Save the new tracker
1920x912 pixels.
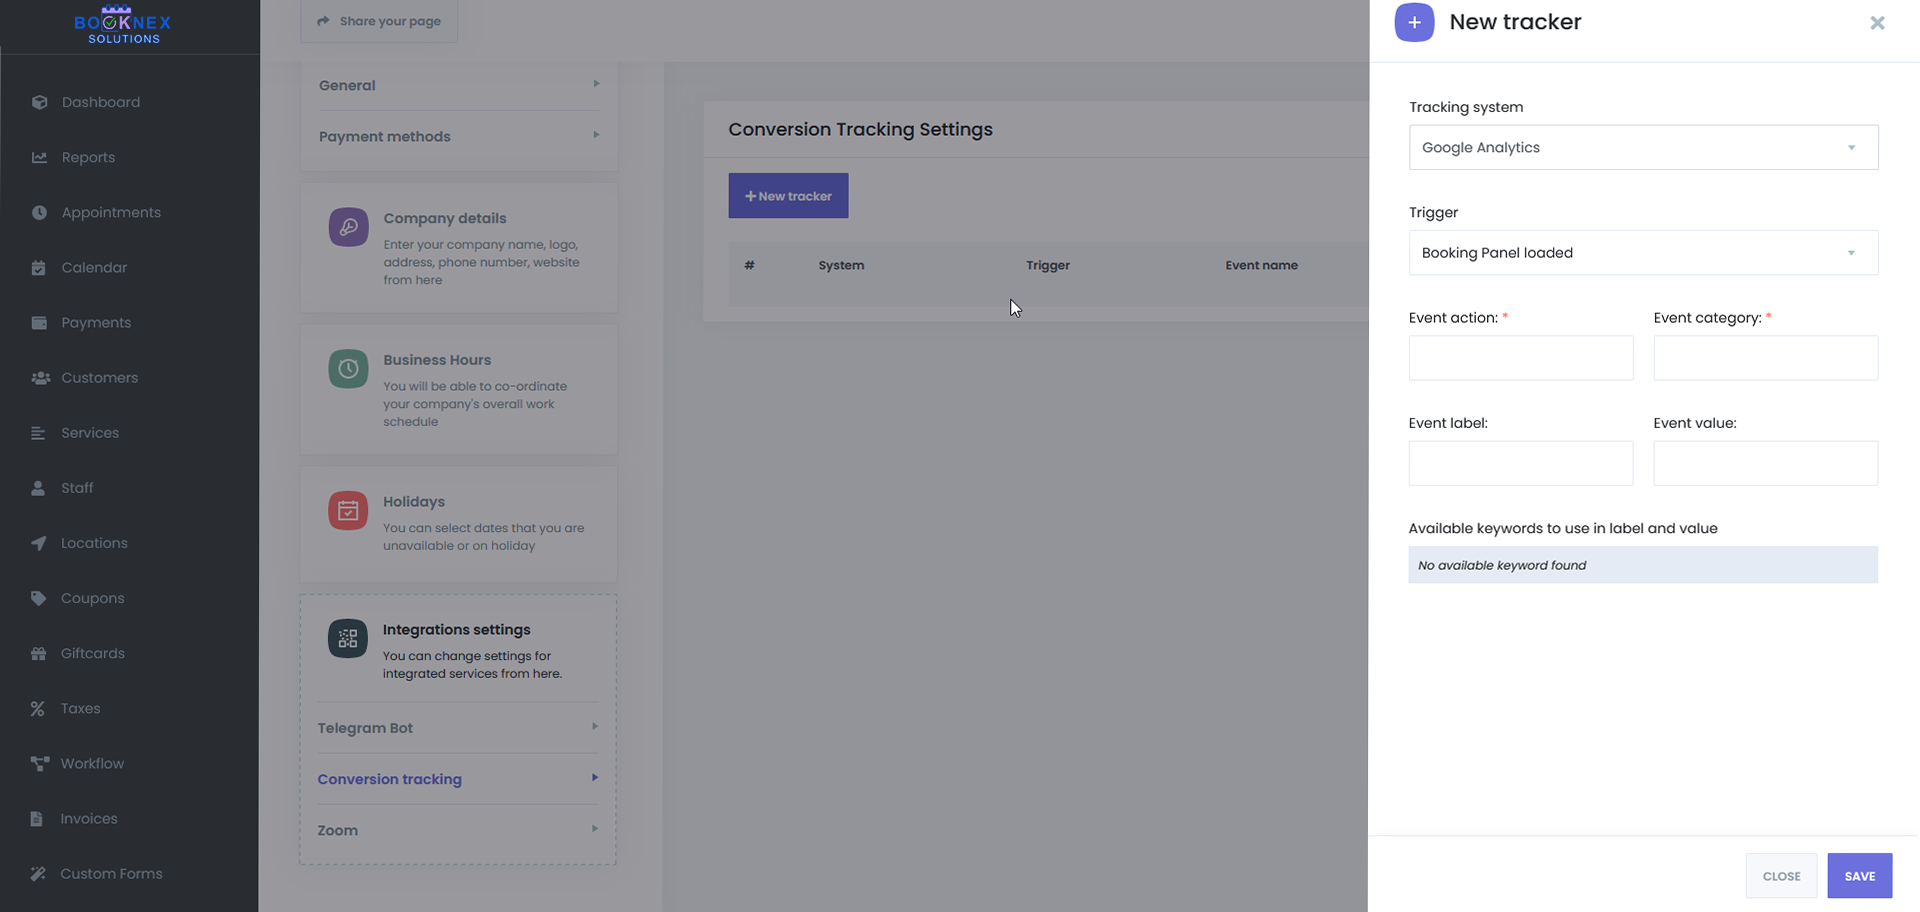(1859, 875)
